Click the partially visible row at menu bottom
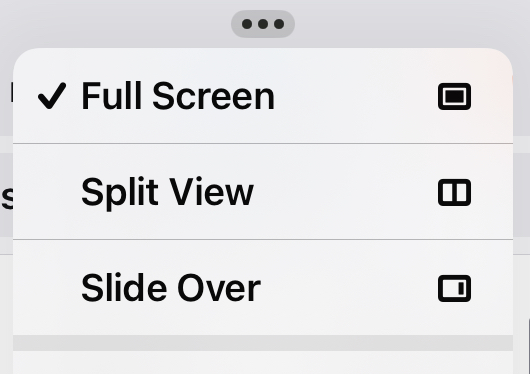The height and width of the screenshot is (374, 530). click(x=263, y=363)
